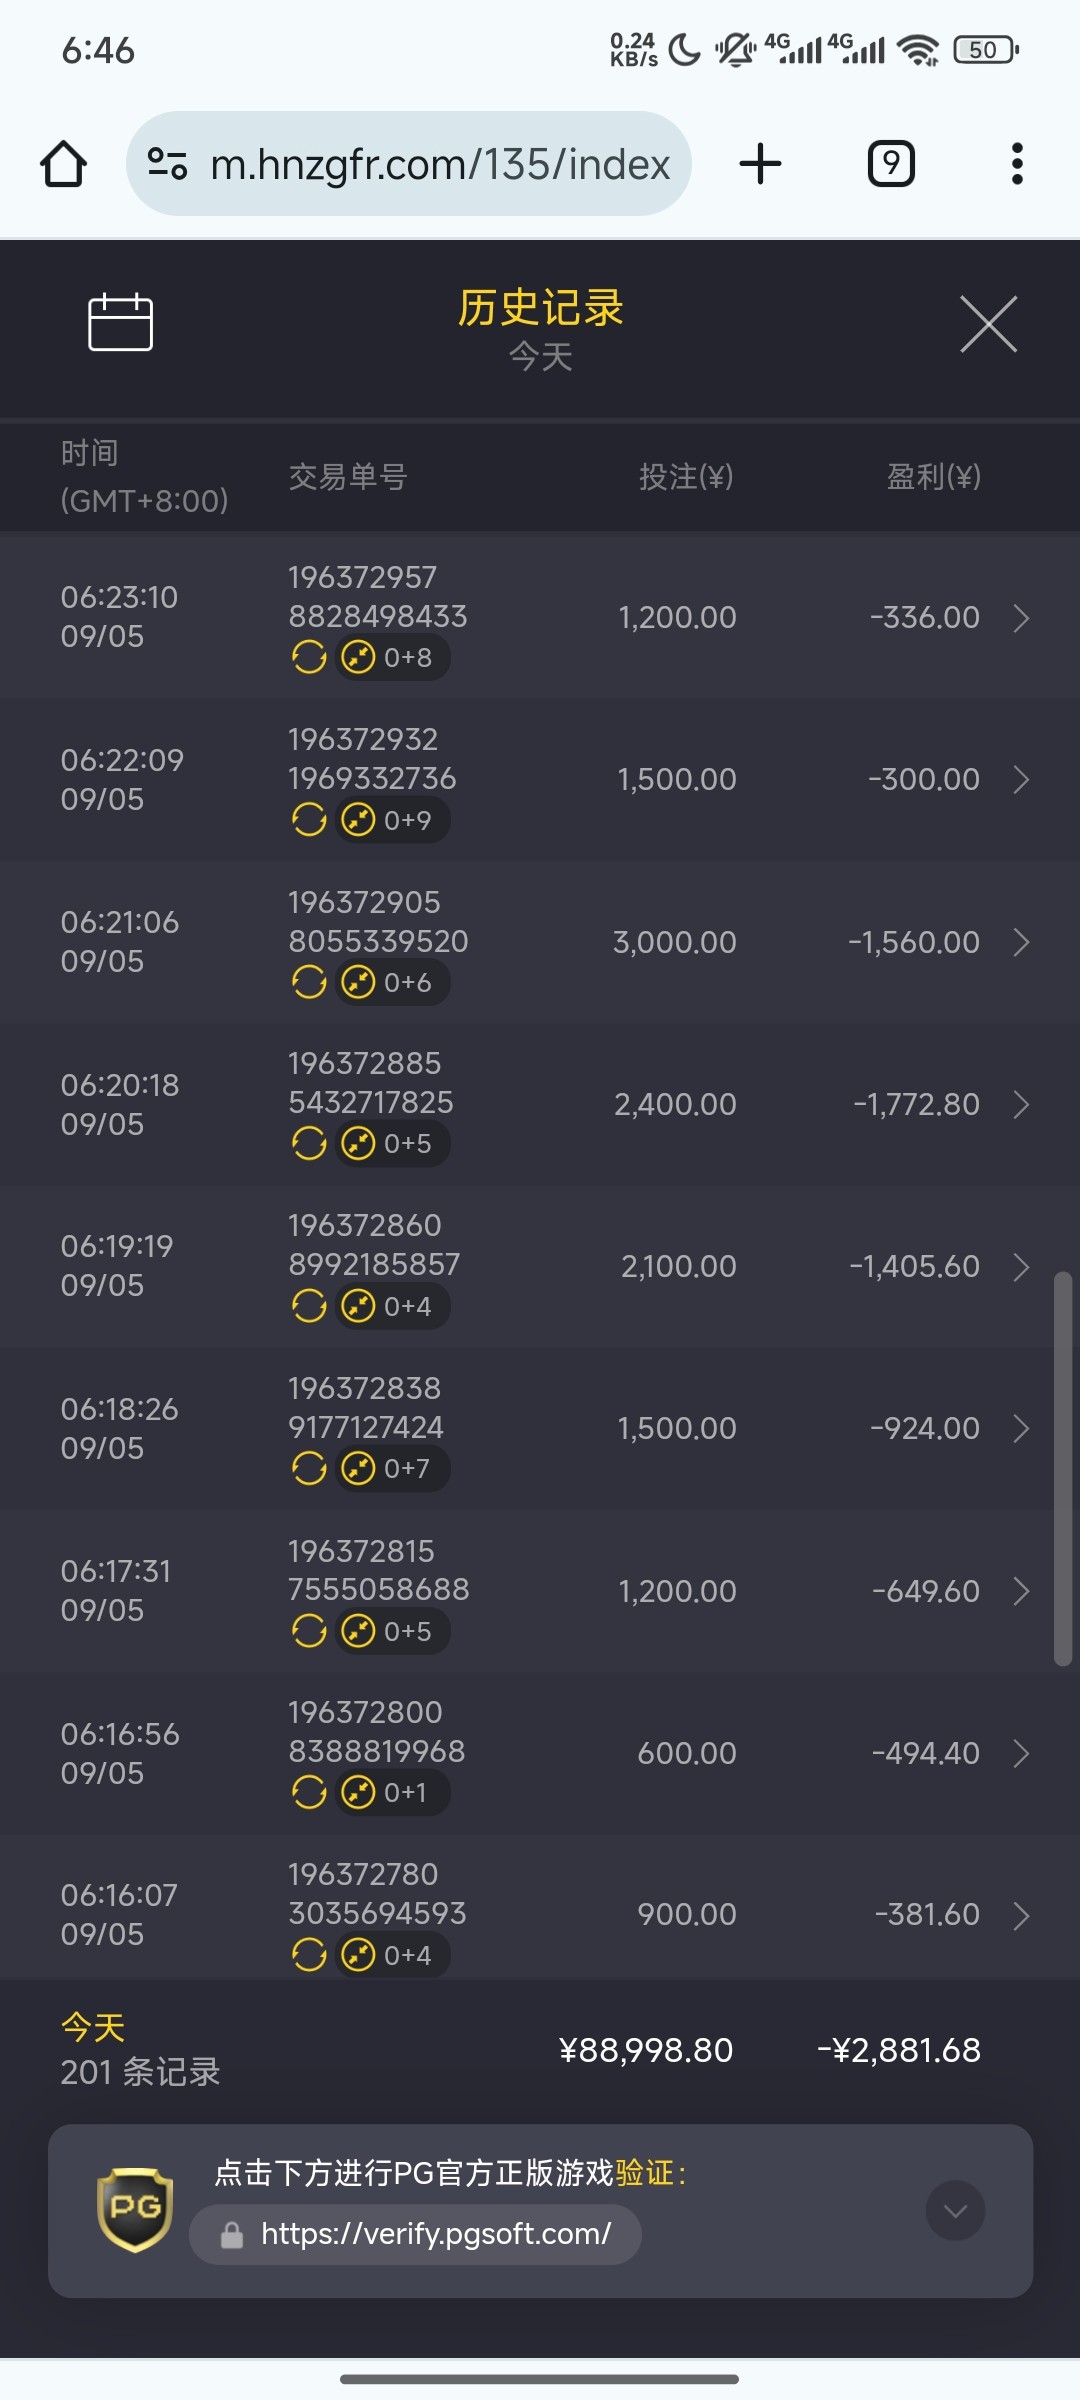The image size is (1080, 2400).
Task: Click the address bar URL field
Action: (x=440, y=164)
